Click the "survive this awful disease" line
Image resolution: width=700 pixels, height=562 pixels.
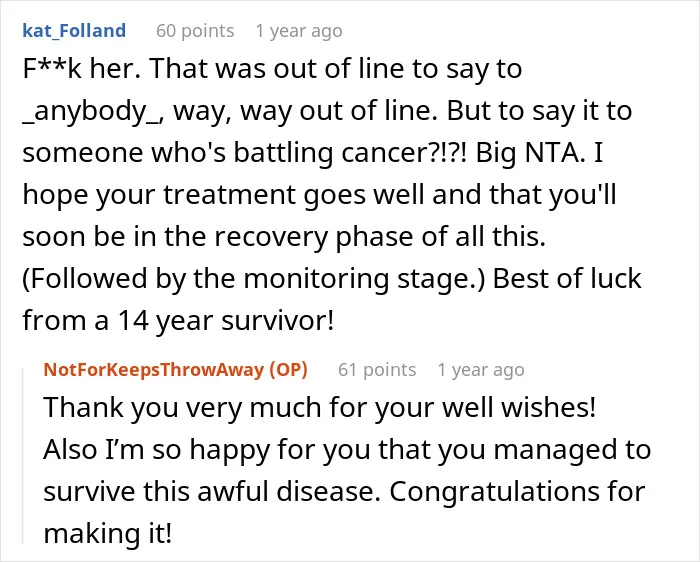(x=212, y=492)
